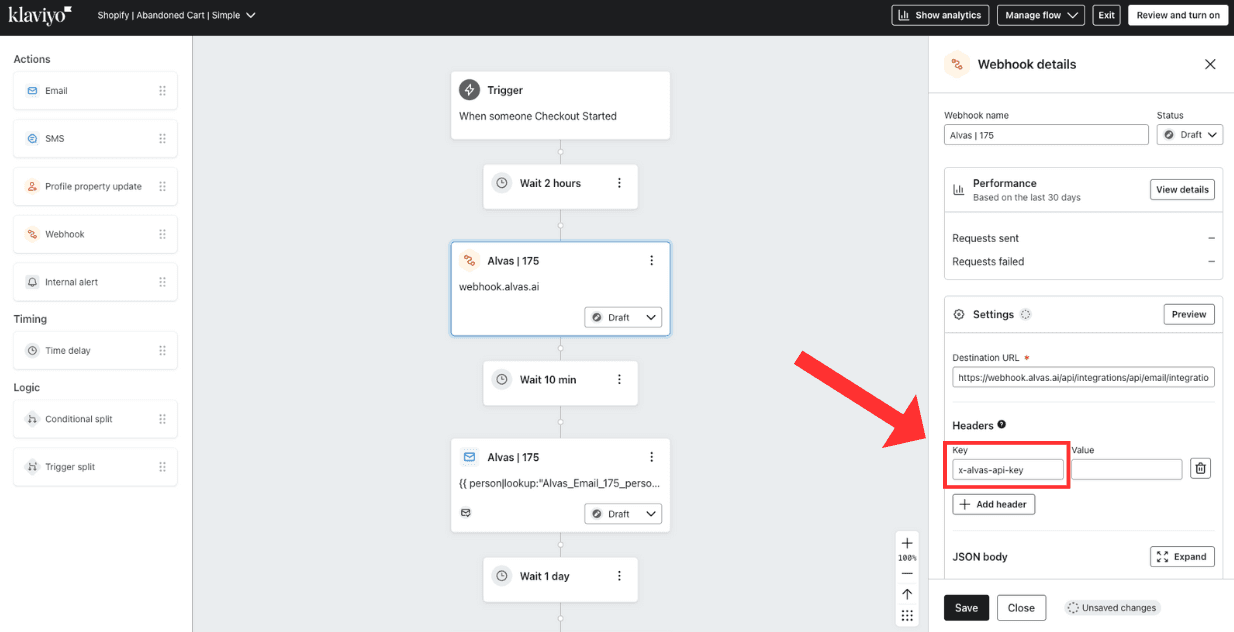Screen dimensions: 1234x632
Task: Open the Manage flow dropdown
Action: point(1041,15)
